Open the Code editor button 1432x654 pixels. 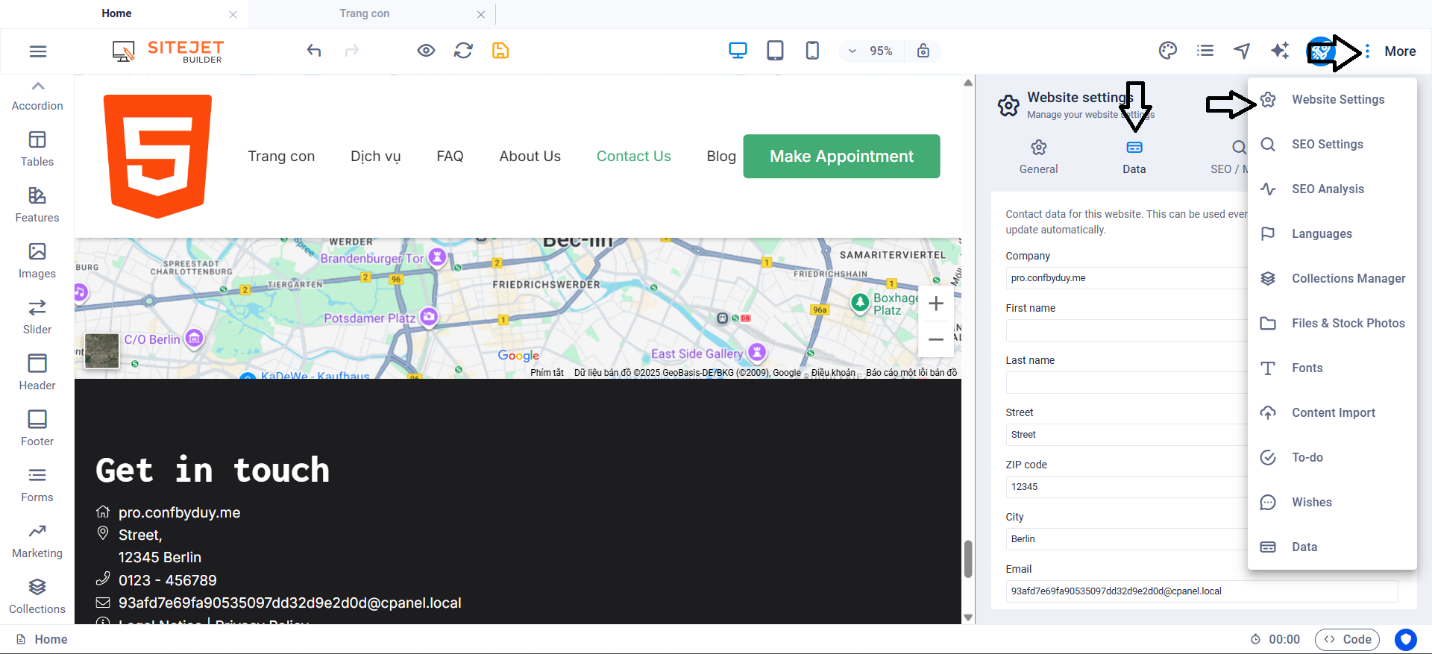click(x=1347, y=639)
